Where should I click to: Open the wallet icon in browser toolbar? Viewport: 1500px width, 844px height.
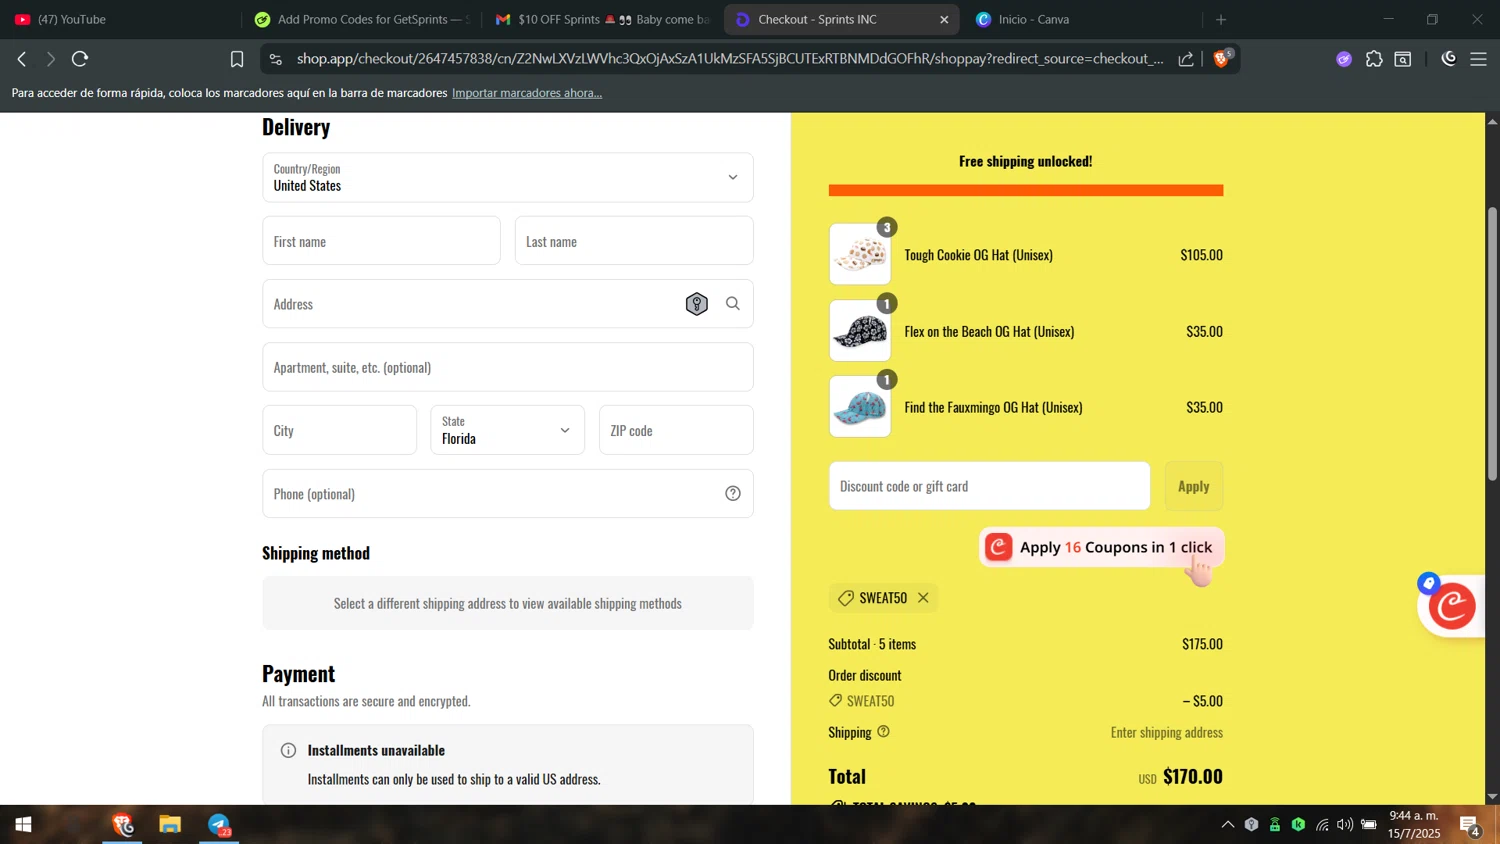(1403, 59)
